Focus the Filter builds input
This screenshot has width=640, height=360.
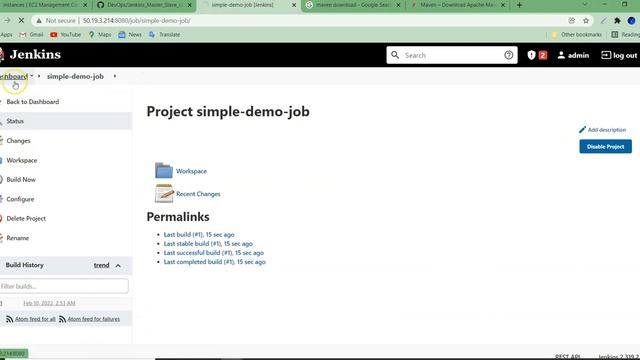64,286
